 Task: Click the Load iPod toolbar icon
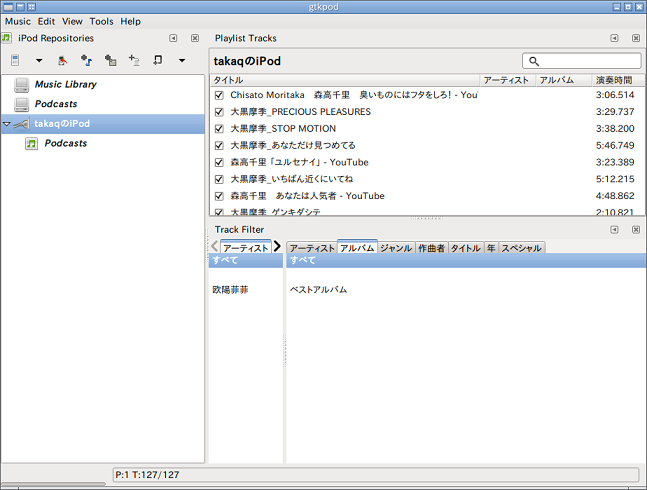click(15, 60)
